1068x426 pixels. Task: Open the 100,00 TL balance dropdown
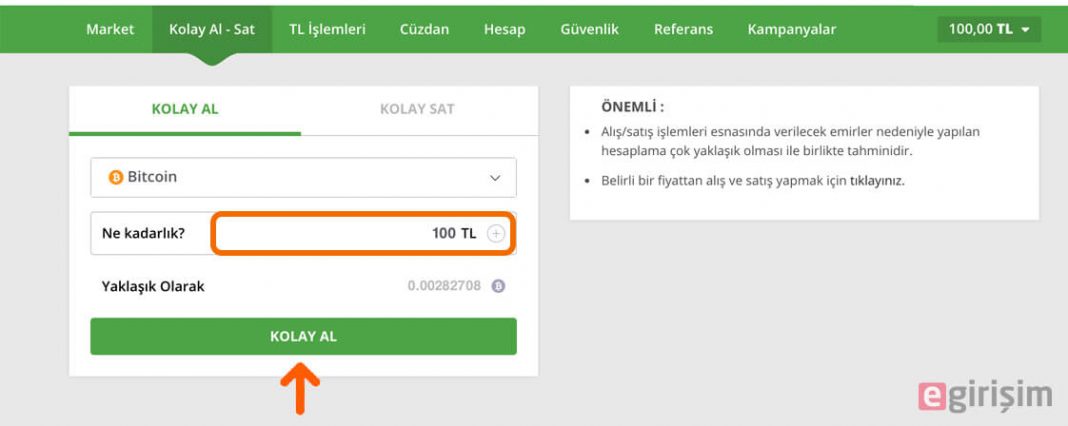click(989, 29)
